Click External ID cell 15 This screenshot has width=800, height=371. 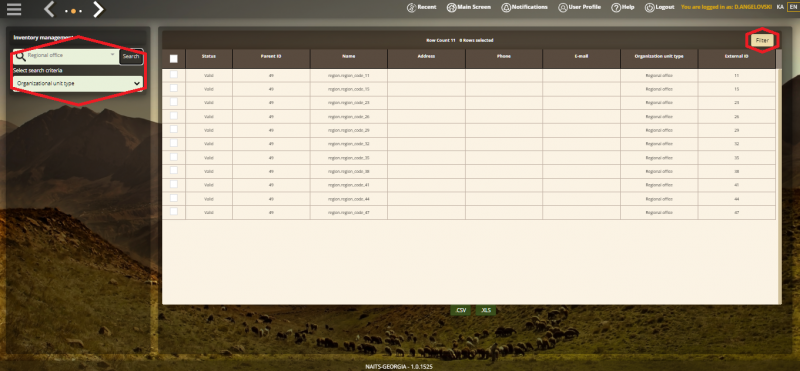point(737,89)
